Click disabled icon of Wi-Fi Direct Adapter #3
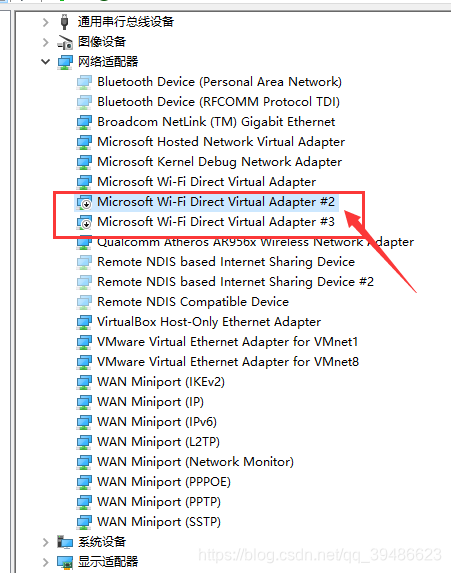451x573 pixels. (84, 222)
